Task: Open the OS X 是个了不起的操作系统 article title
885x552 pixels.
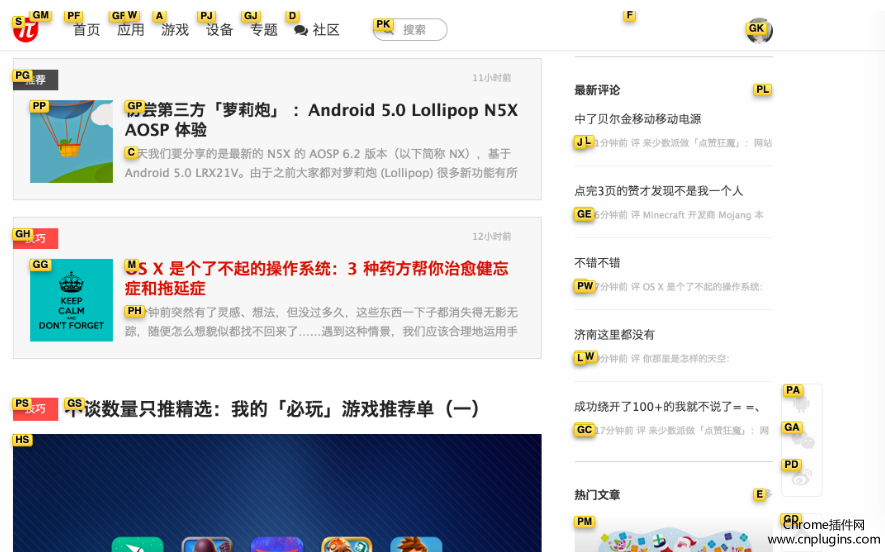Action: click(x=317, y=278)
